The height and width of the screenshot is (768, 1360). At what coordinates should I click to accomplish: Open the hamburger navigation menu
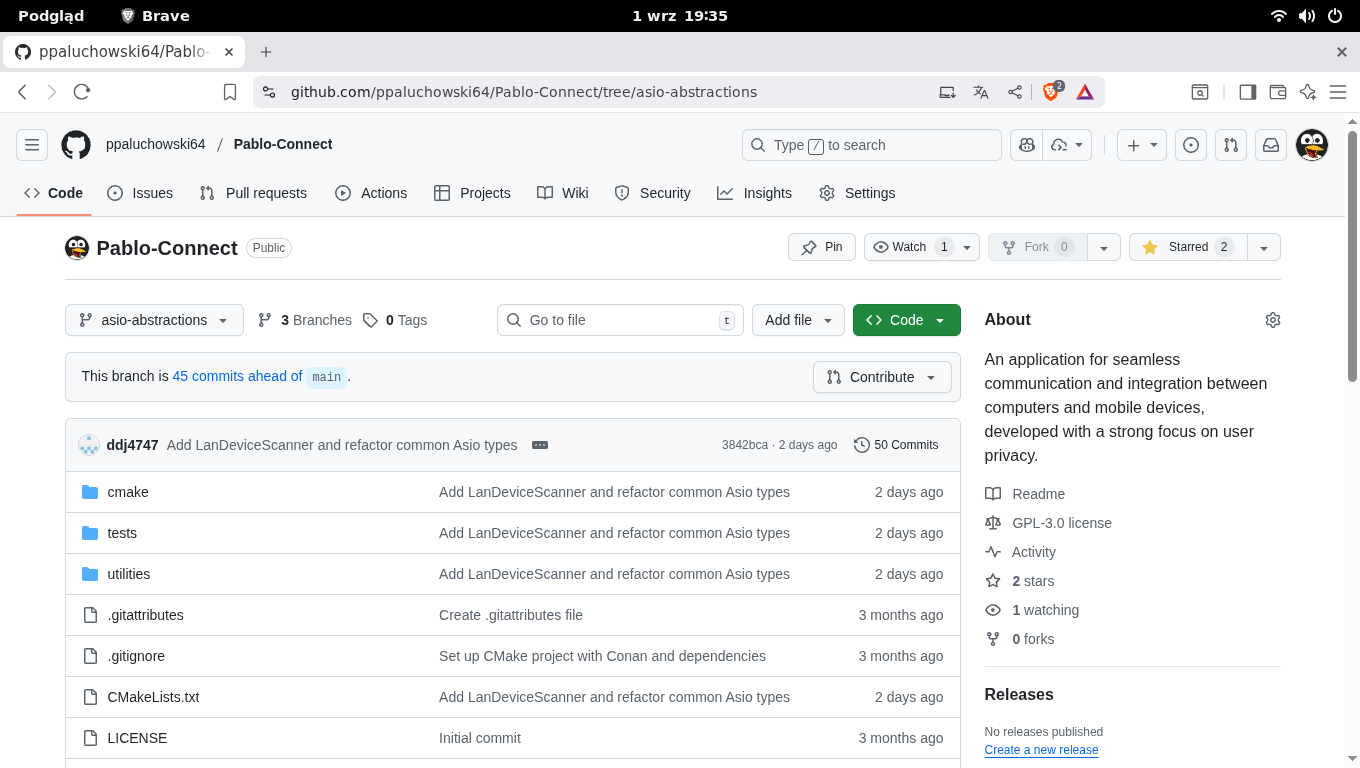32,145
